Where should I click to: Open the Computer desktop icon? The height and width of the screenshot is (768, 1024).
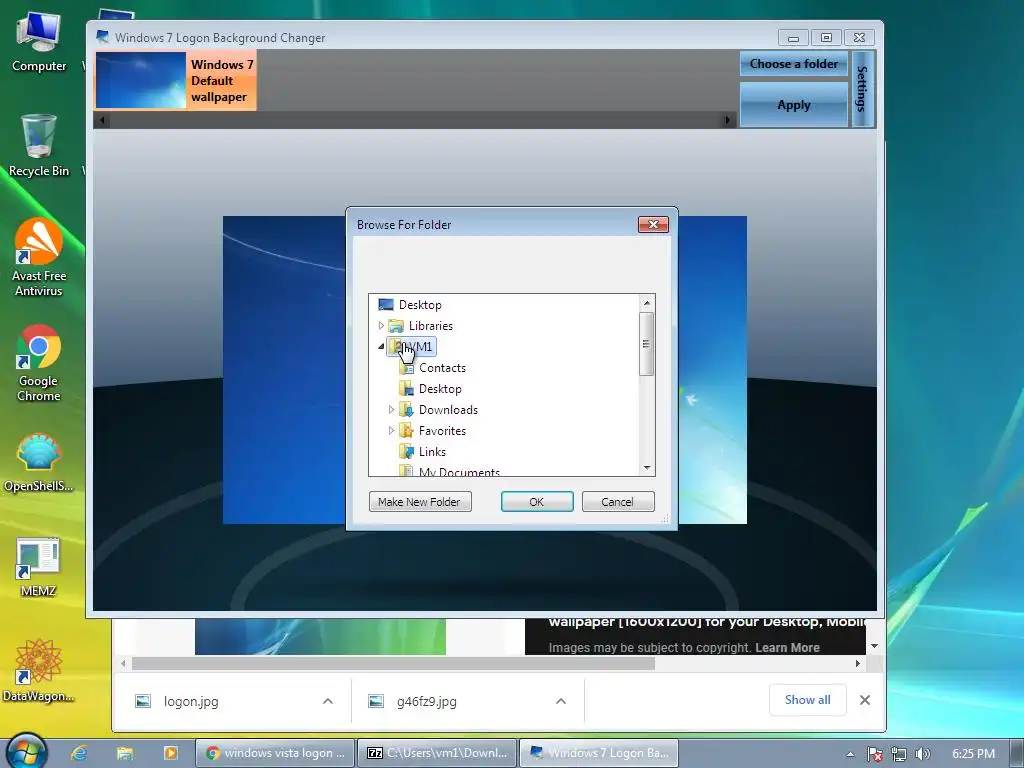point(39,42)
